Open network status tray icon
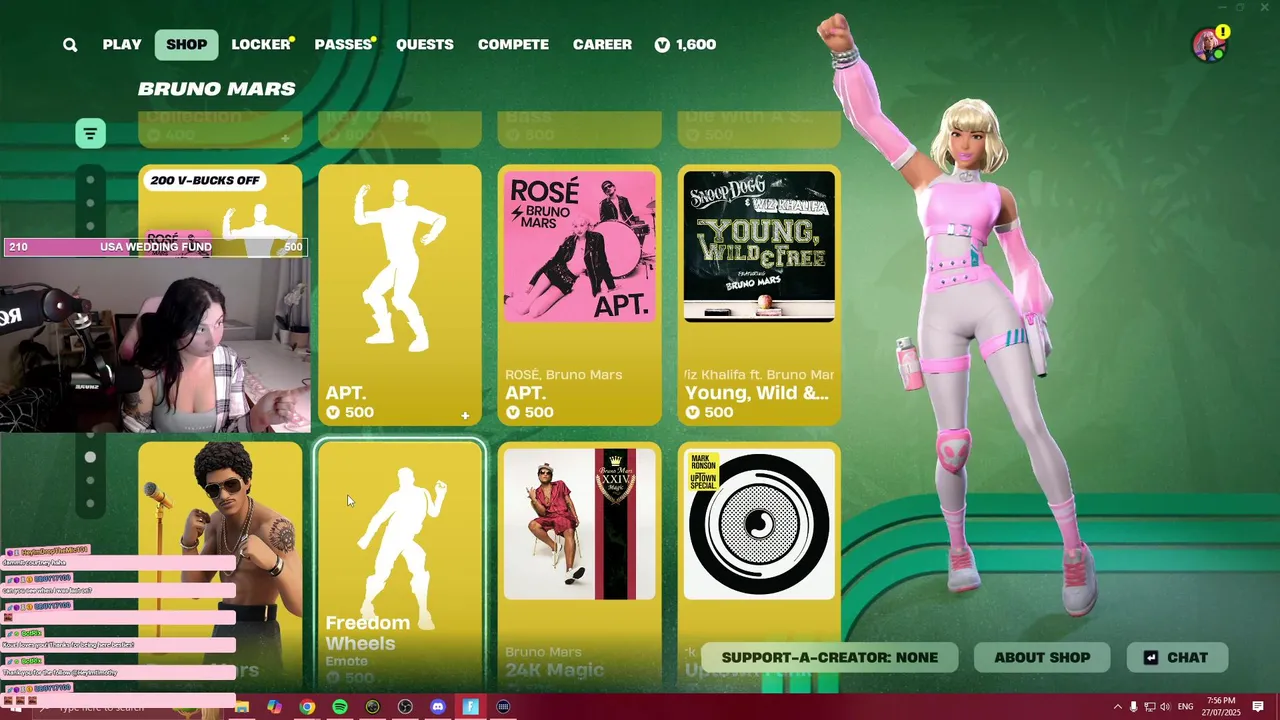The height and width of the screenshot is (720, 1280). pos(1149,707)
